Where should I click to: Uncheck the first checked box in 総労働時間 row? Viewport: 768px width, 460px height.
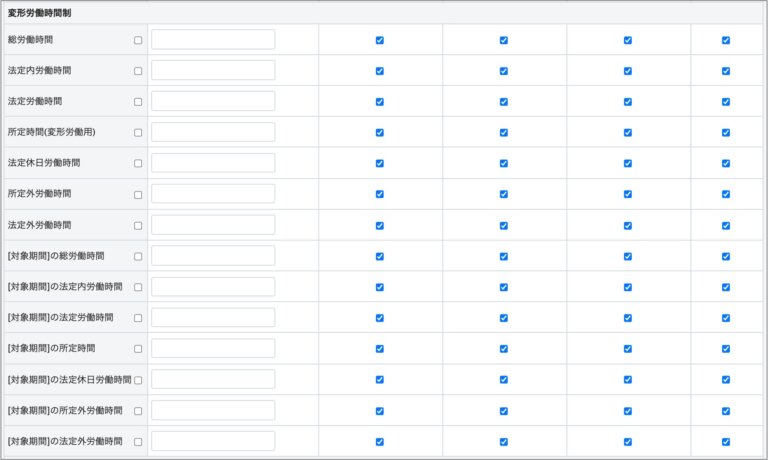[x=380, y=40]
